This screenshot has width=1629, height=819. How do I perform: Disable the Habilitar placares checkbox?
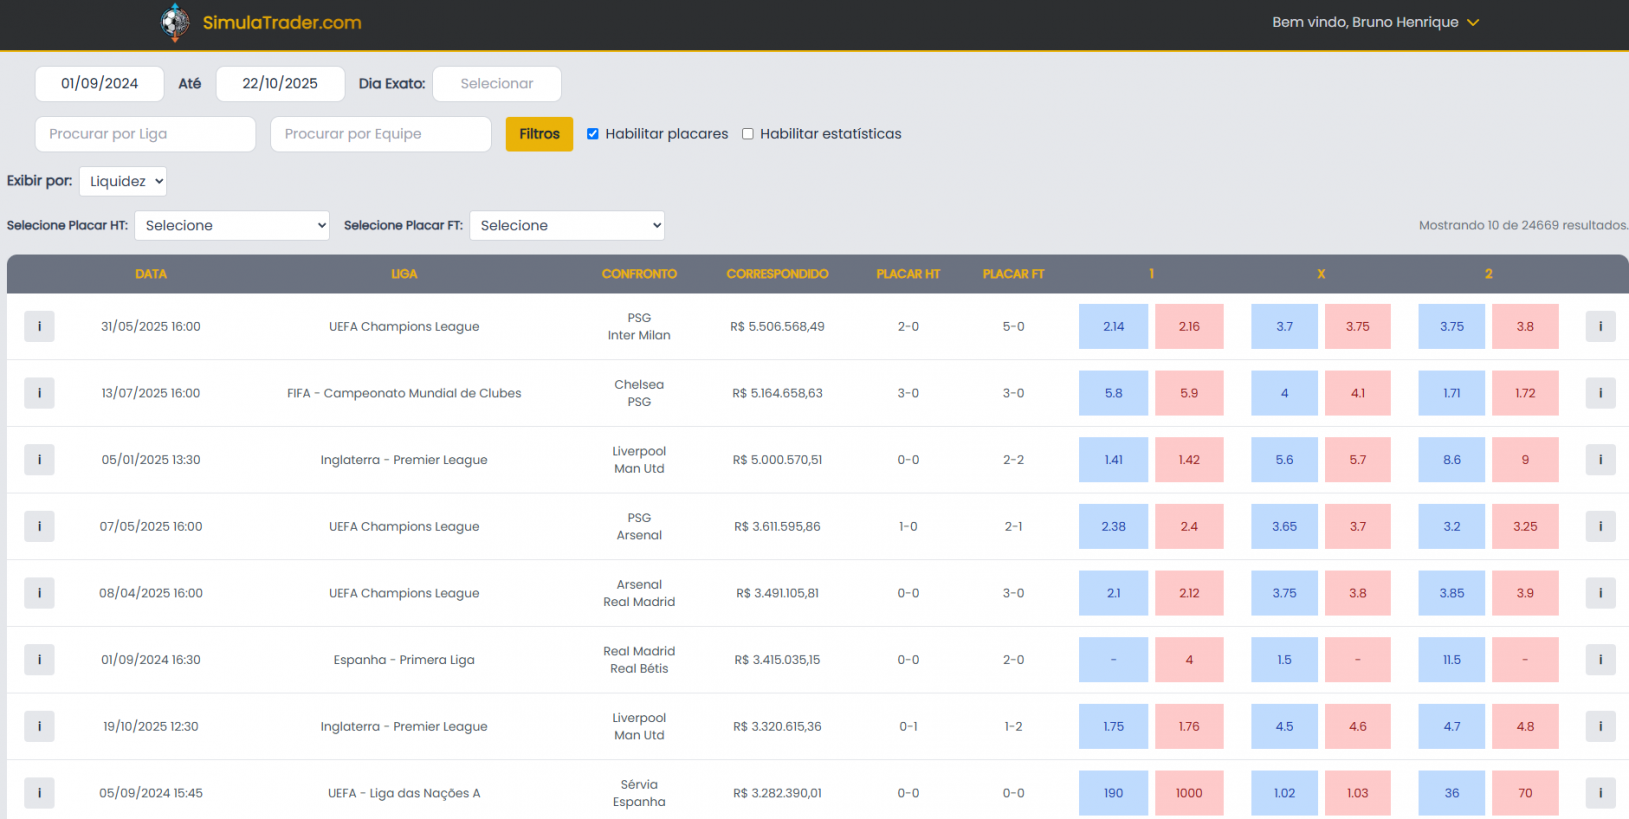click(x=593, y=134)
